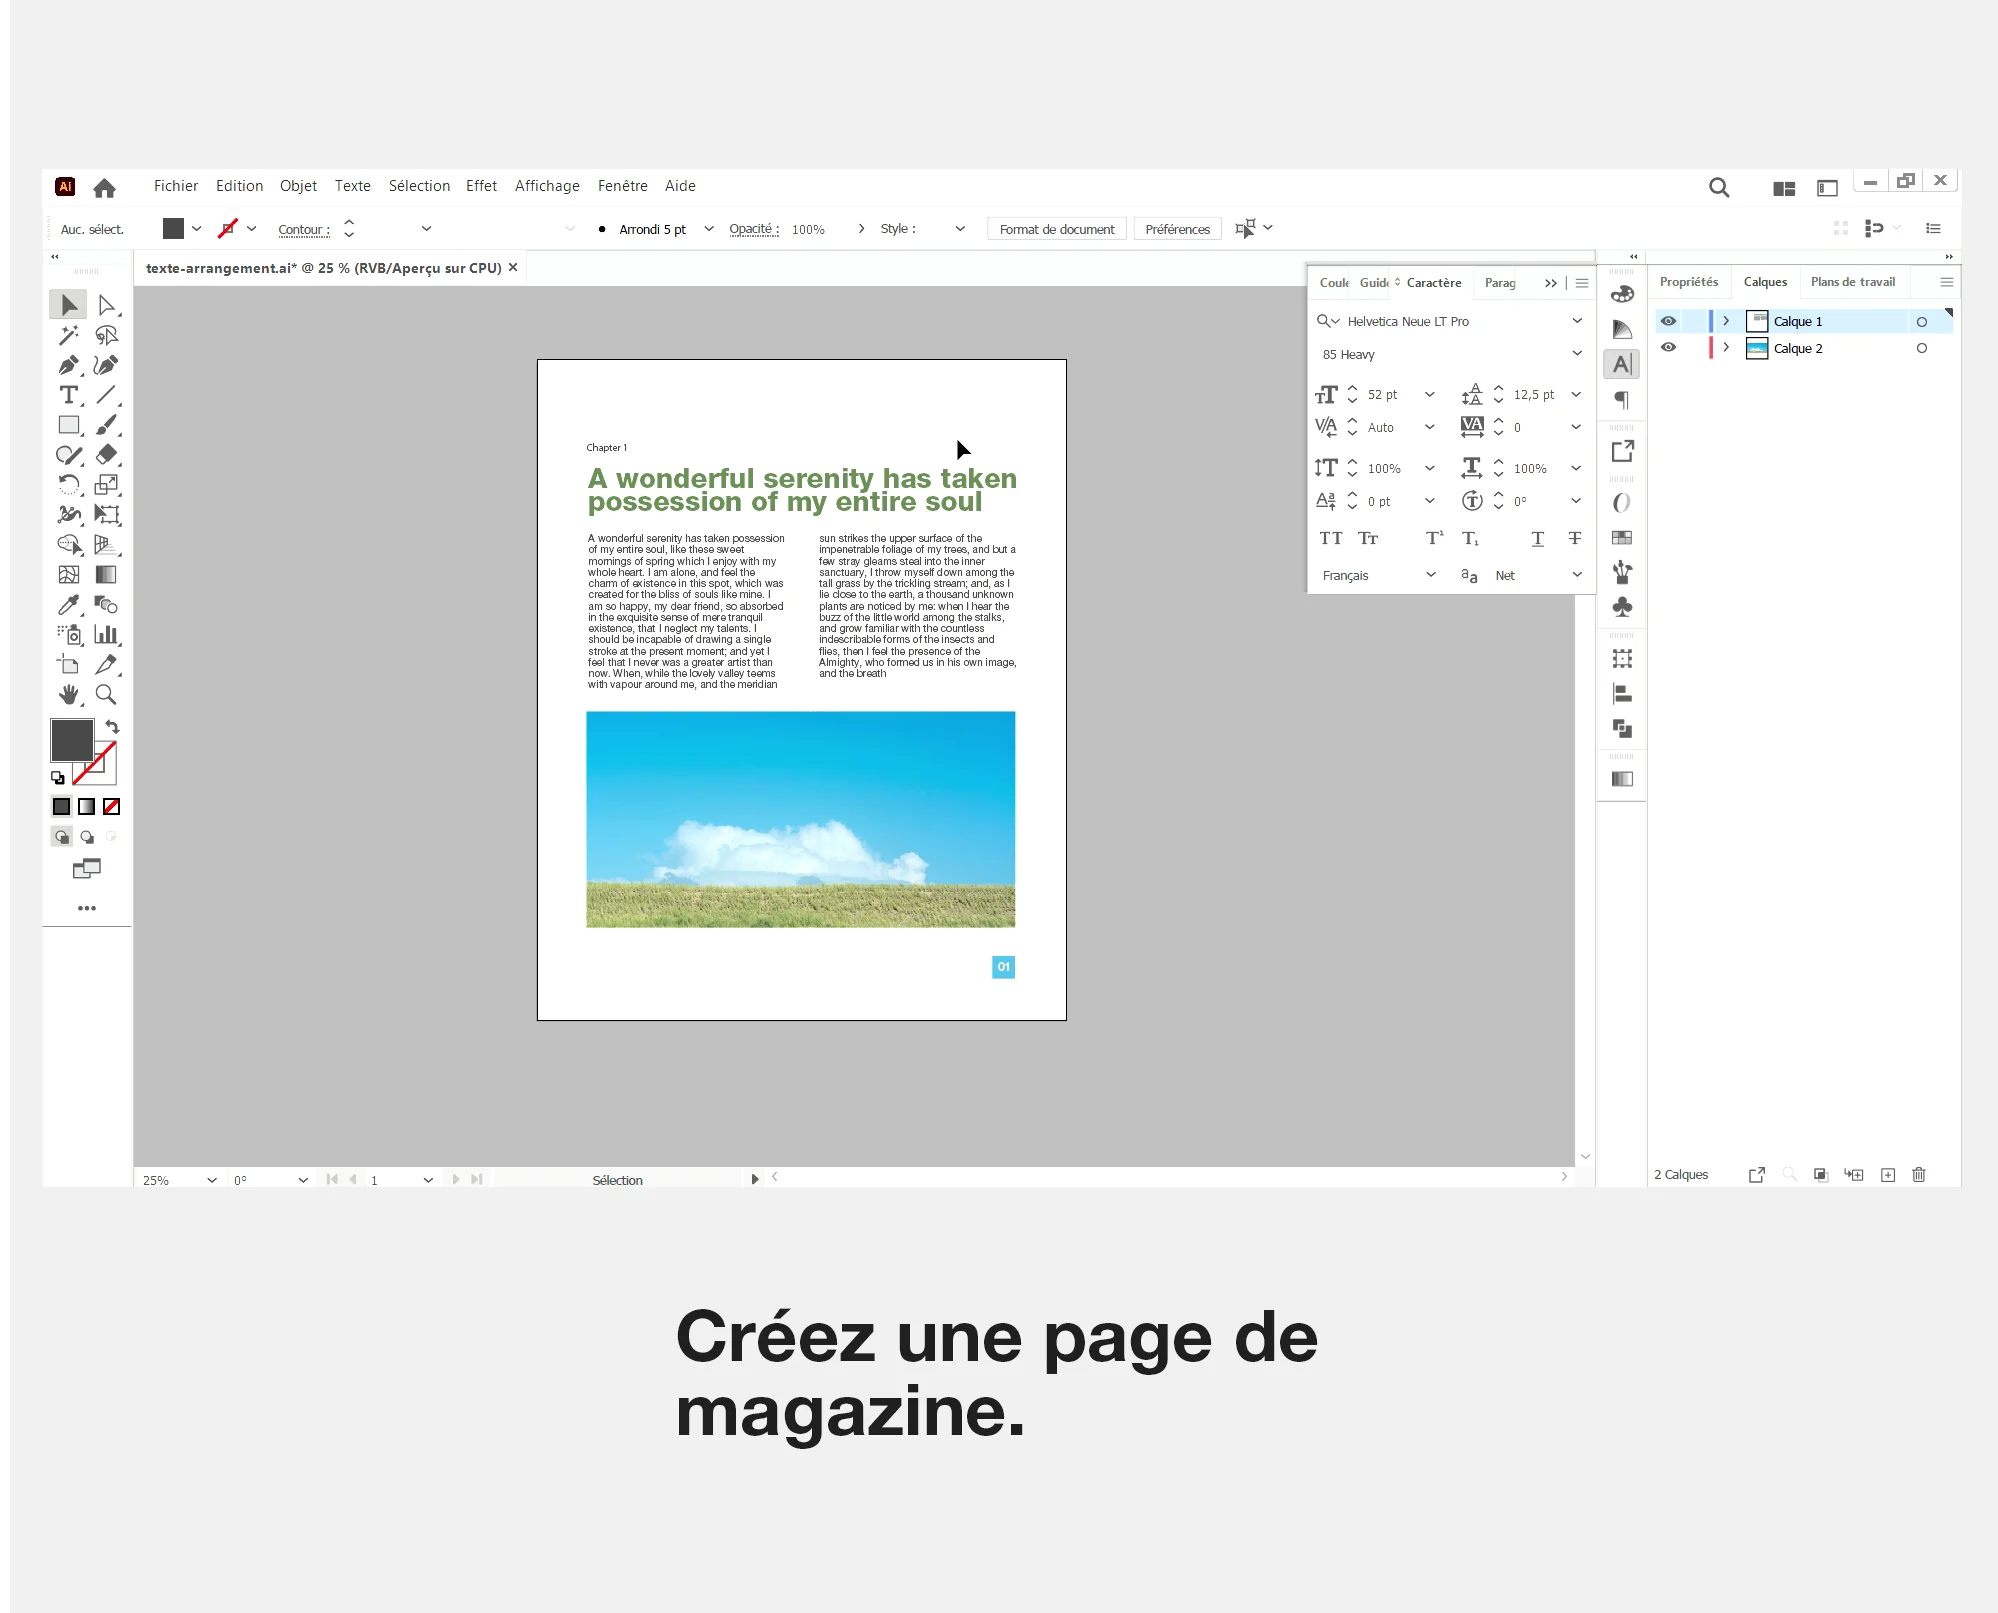The width and height of the screenshot is (1998, 1613).
Task: Click the dark gray fill color swatch
Action: pos(72,741)
